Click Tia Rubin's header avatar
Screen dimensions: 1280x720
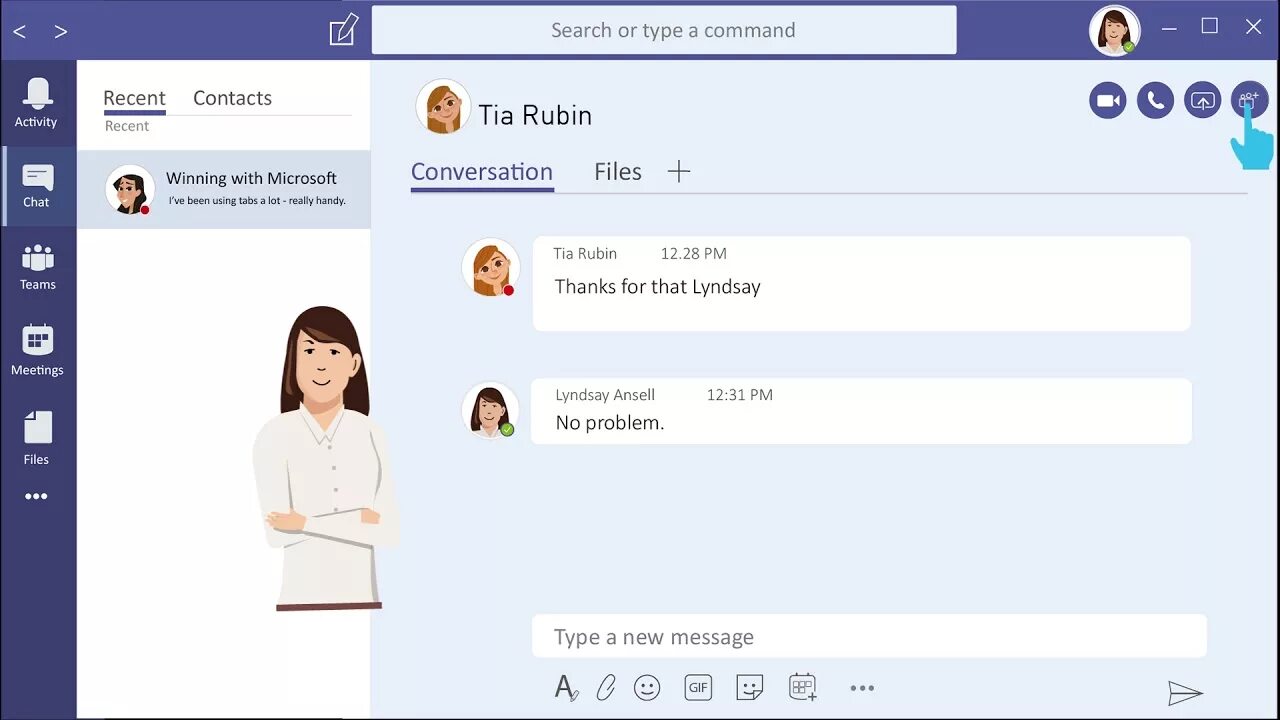tap(443, 106)
